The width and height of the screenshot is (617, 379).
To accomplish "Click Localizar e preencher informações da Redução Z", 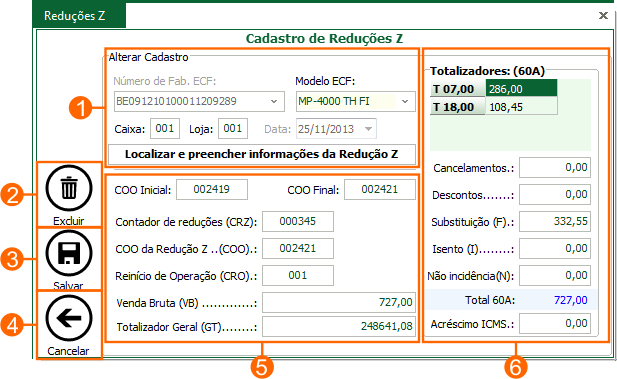I will 262,154.
